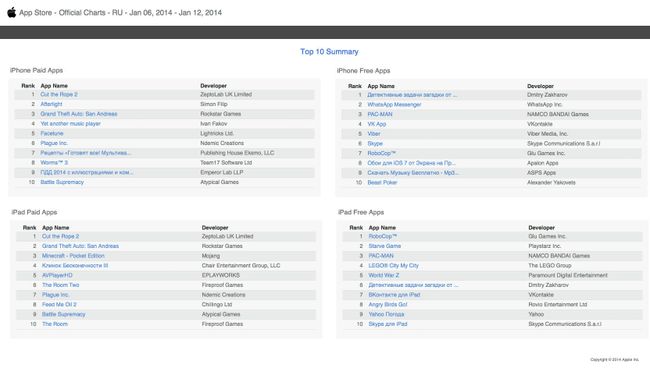Open the Afterlight app link
Image resolution: width=650 pixels, height=368 pixels.
click(x=51, y=104)
